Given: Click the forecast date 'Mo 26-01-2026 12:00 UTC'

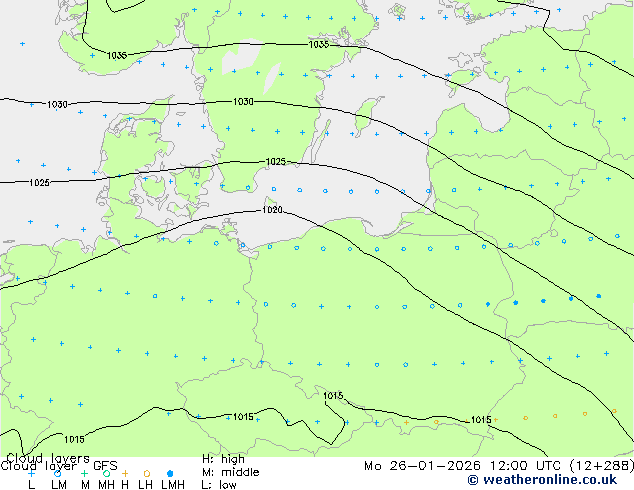Looking at the screenshot, I should point(464,466).
